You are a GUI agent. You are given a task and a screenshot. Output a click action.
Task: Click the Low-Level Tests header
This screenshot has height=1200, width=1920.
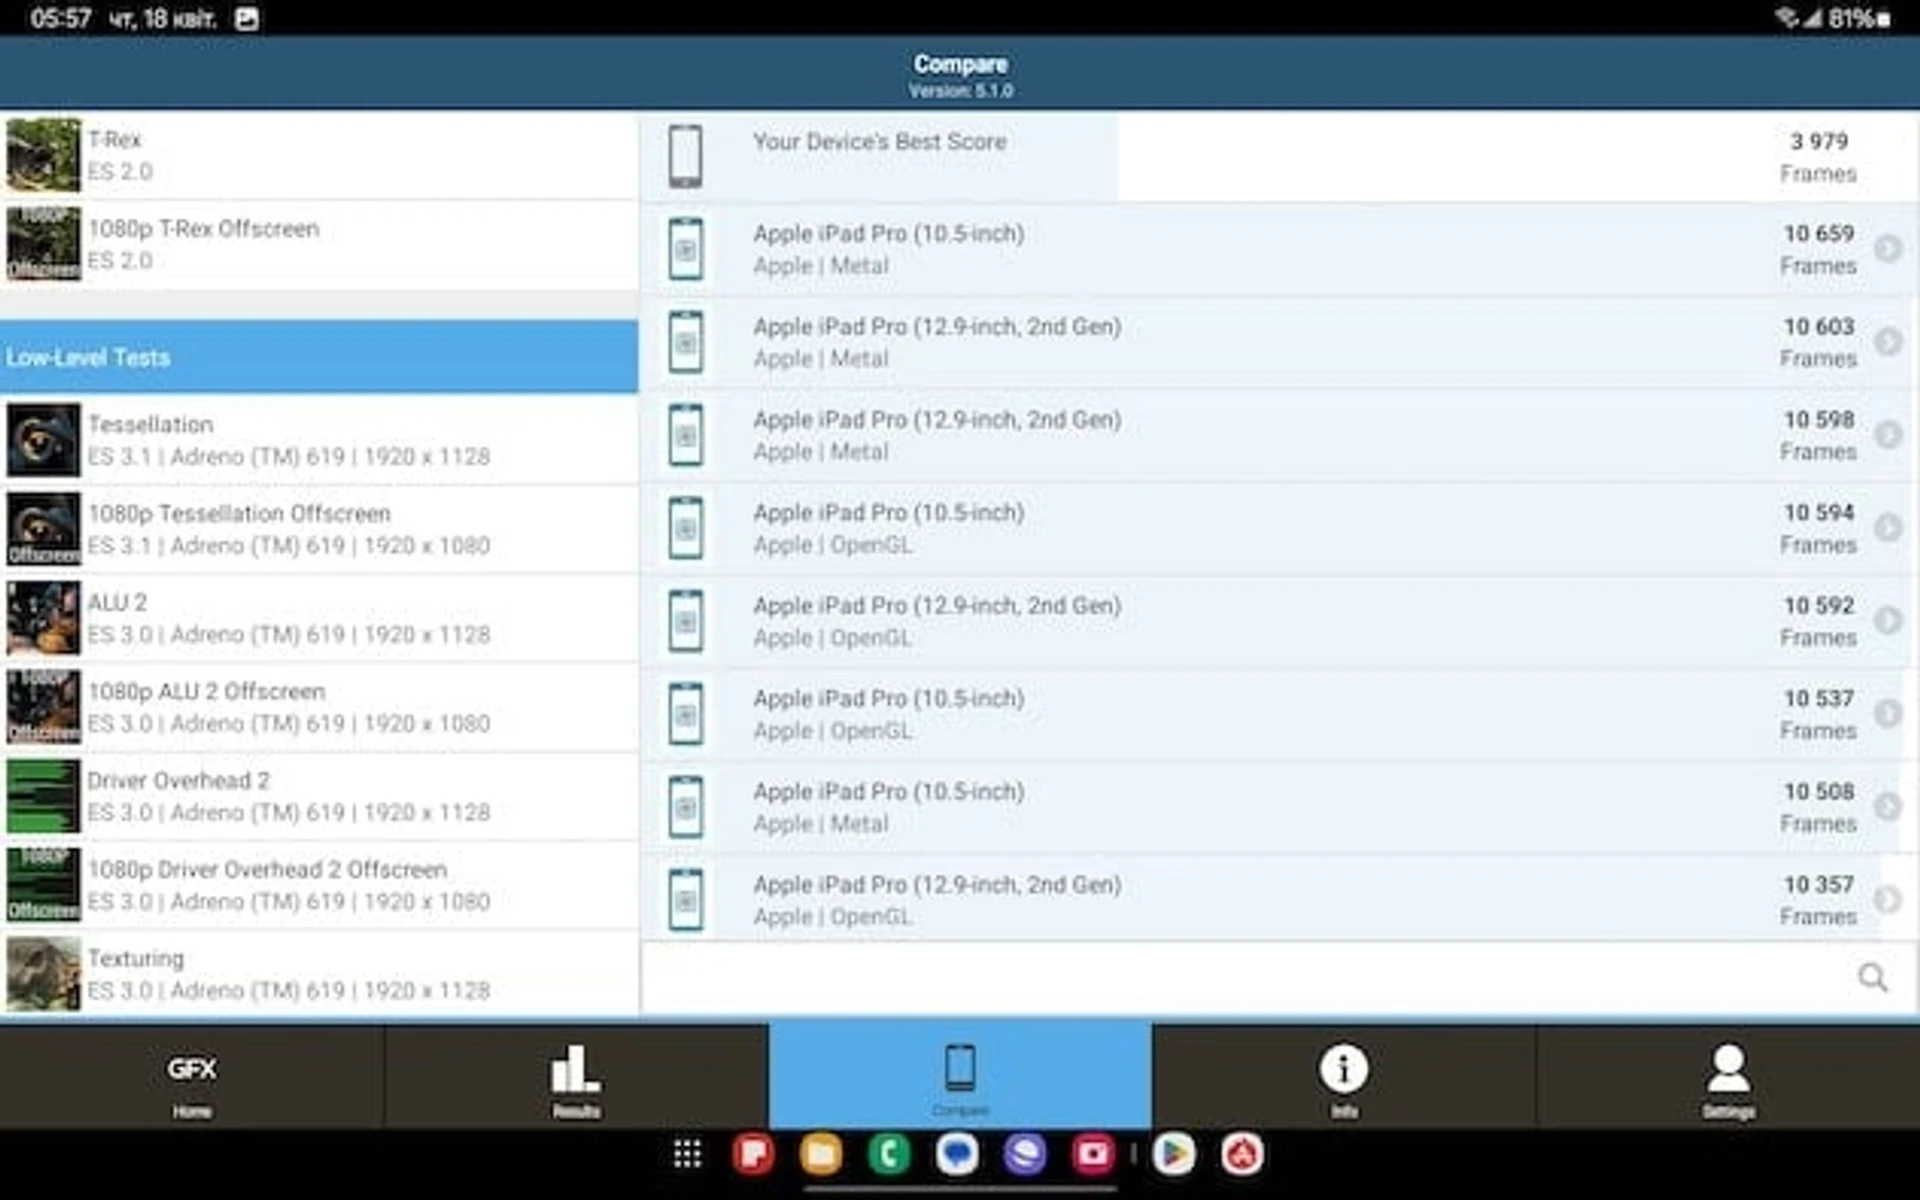[319, 357]
